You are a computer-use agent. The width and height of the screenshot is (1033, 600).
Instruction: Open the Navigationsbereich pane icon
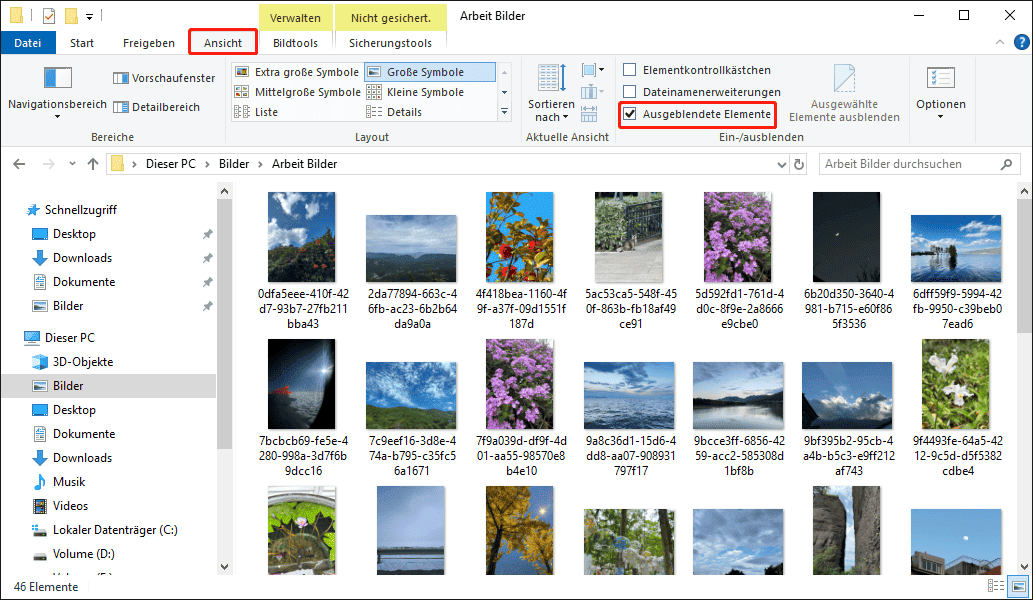pyautogui.click(x=57, y=78)
